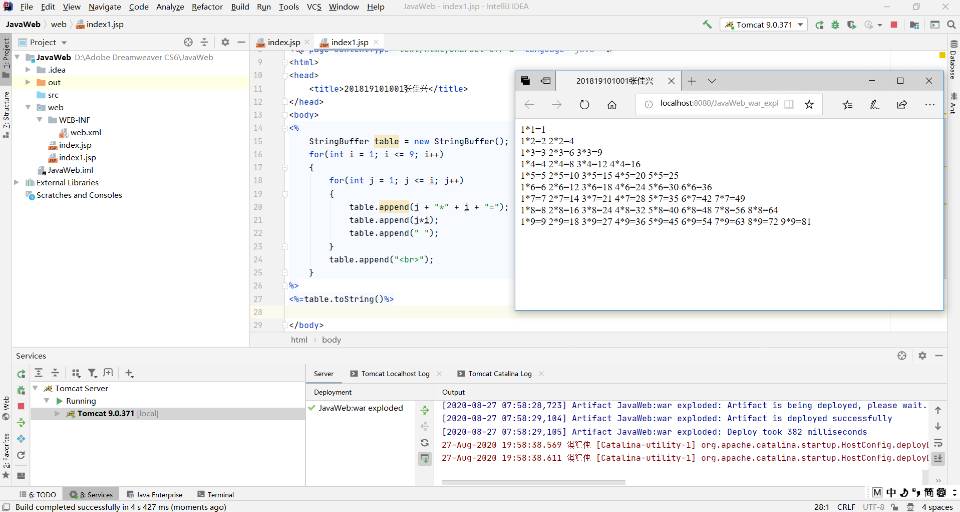Screen dimensions: 960x512
Task: Expand External Libraries node
Action: [x=17, y=183]
